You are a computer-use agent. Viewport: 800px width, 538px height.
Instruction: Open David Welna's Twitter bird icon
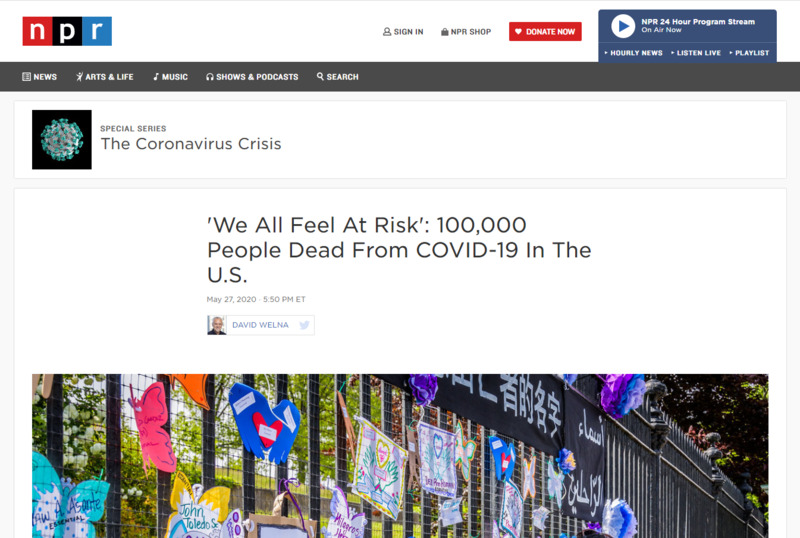(x=304, y=325)
